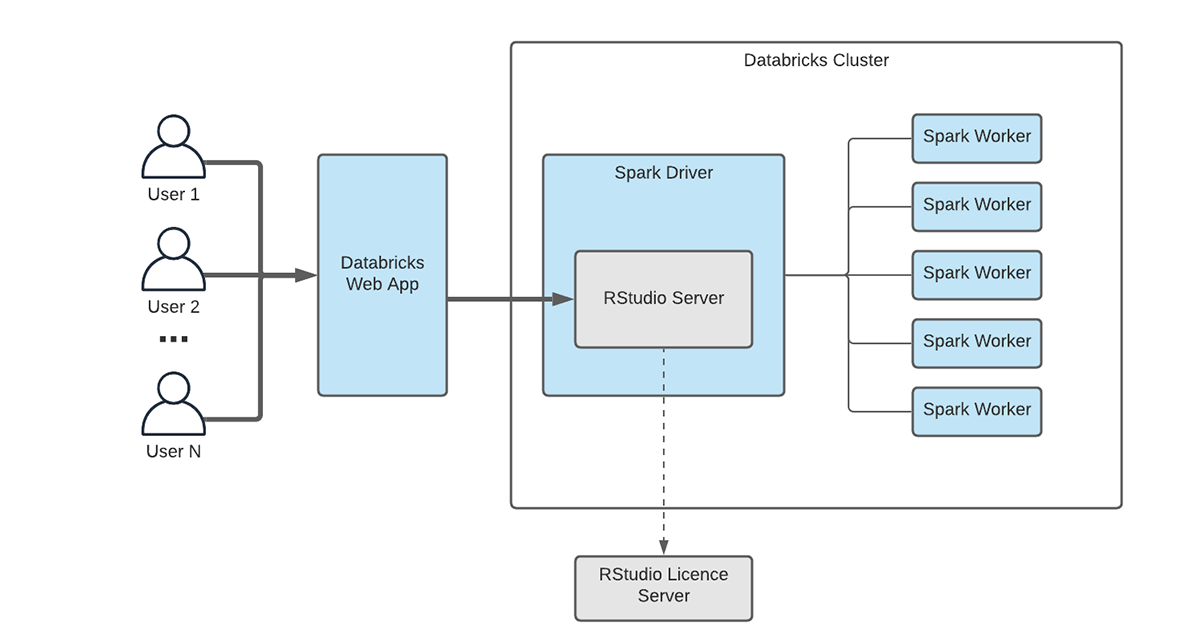Click the 'Spark Driver' heading text

664,173
